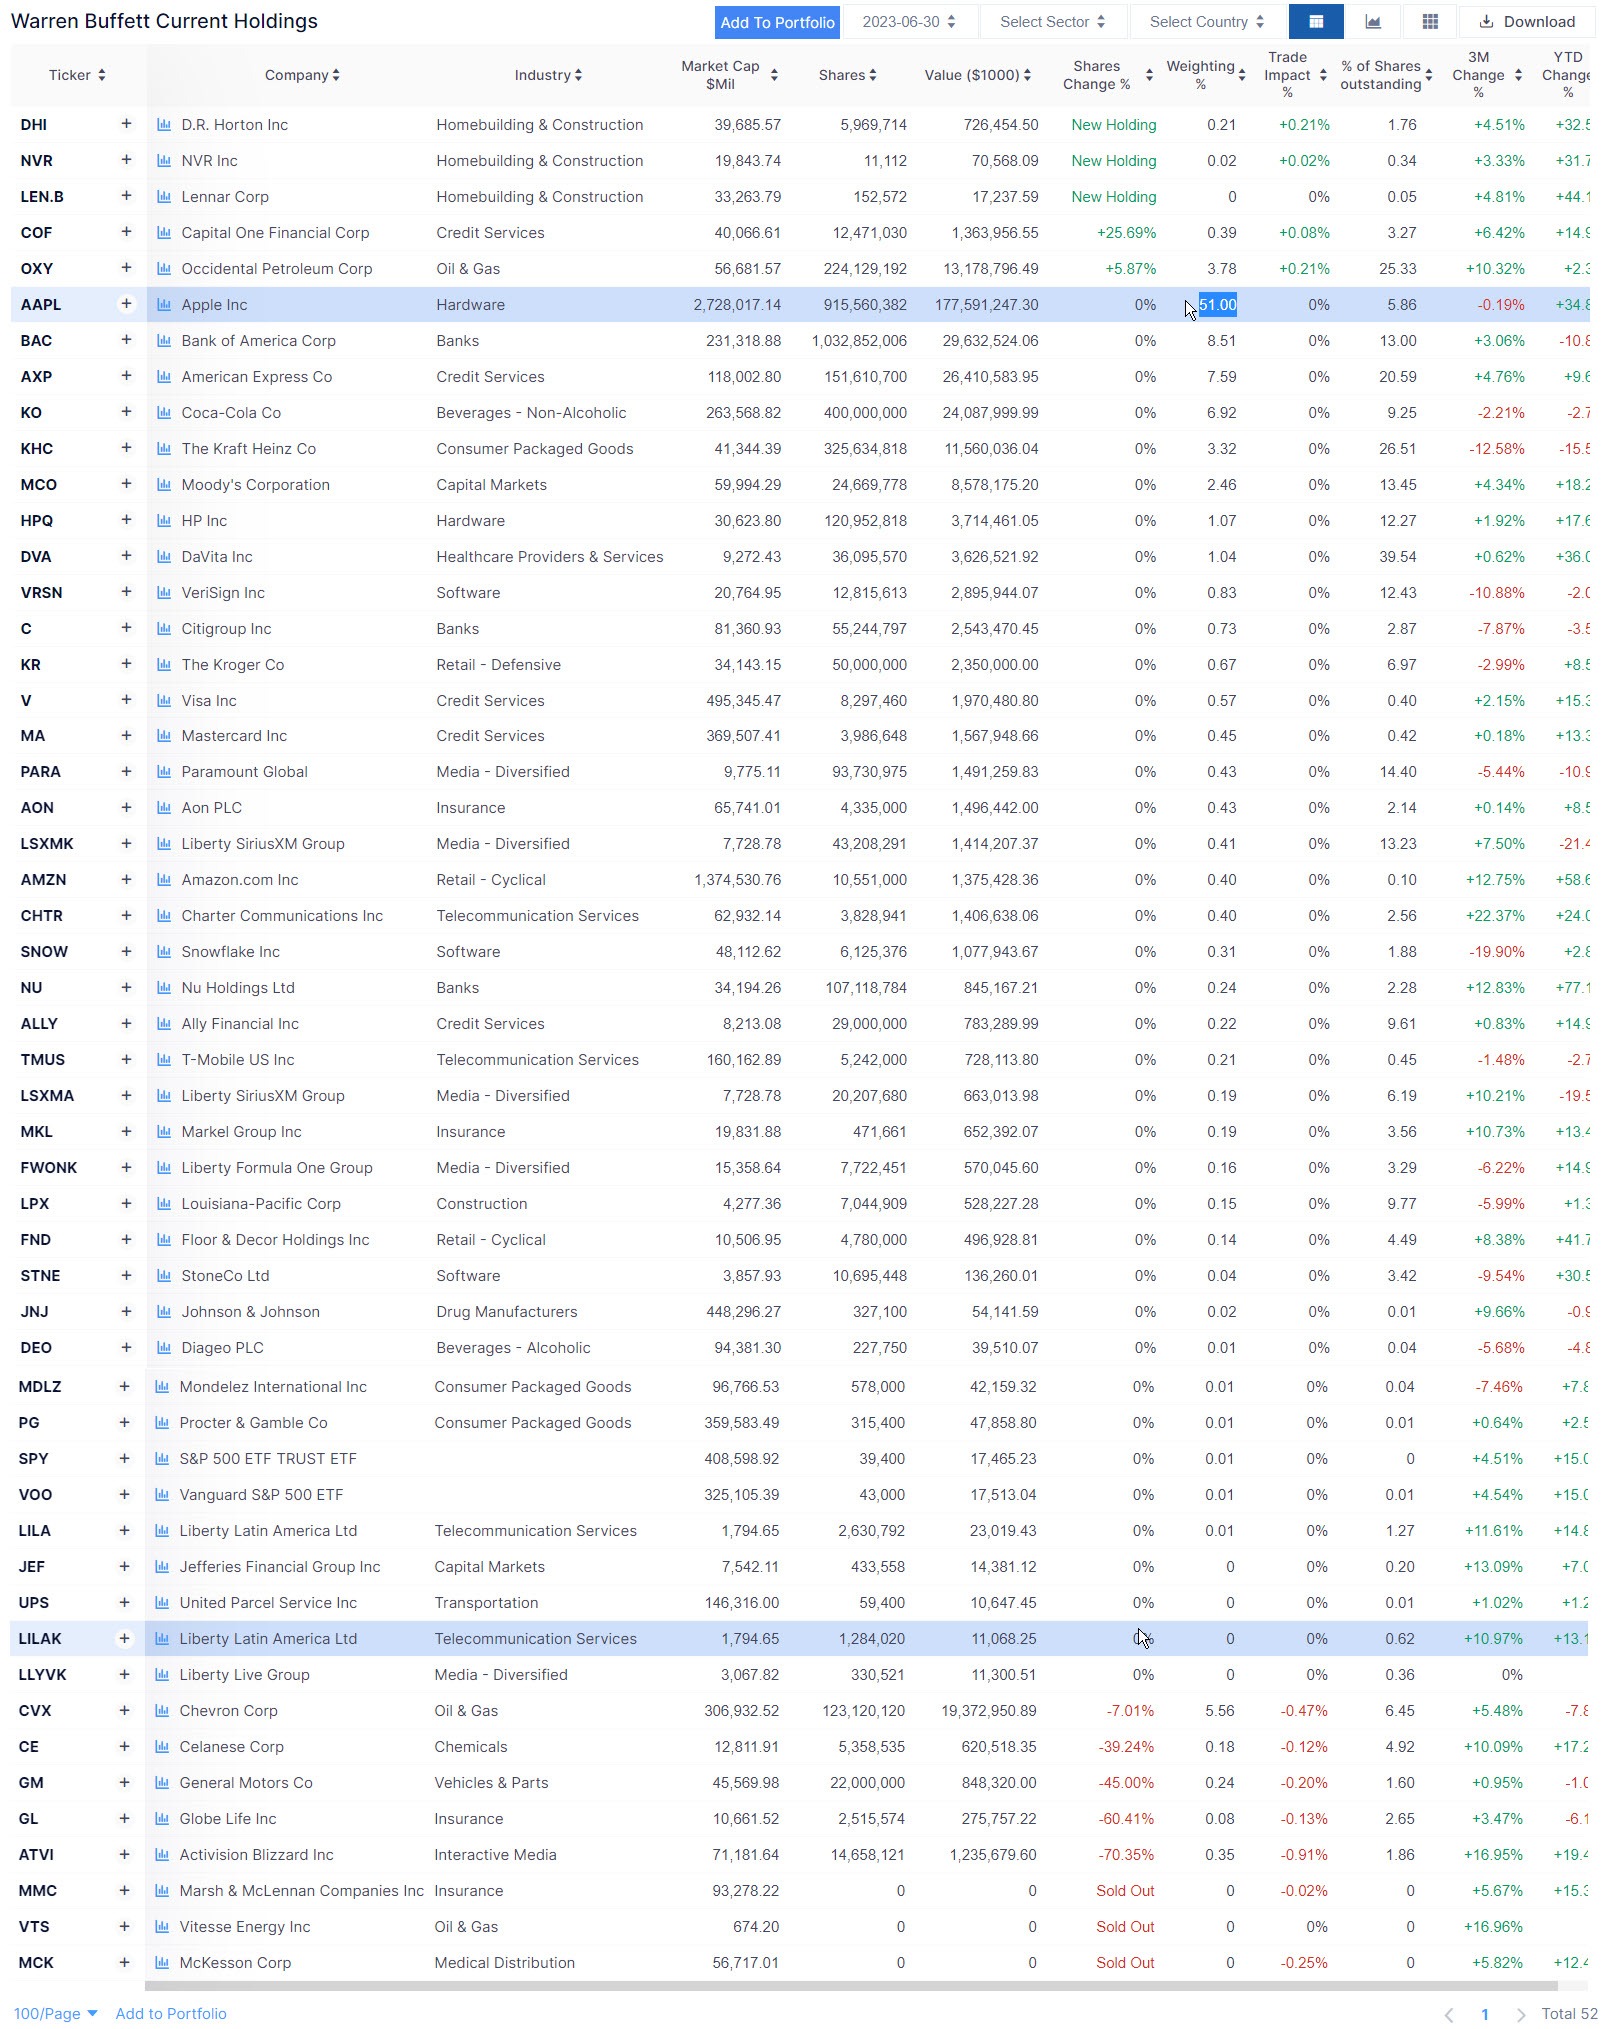This screenshot has width=1620, height=2029.
Task: Click the LLYVK ticker
Action: coord(43,1675)
